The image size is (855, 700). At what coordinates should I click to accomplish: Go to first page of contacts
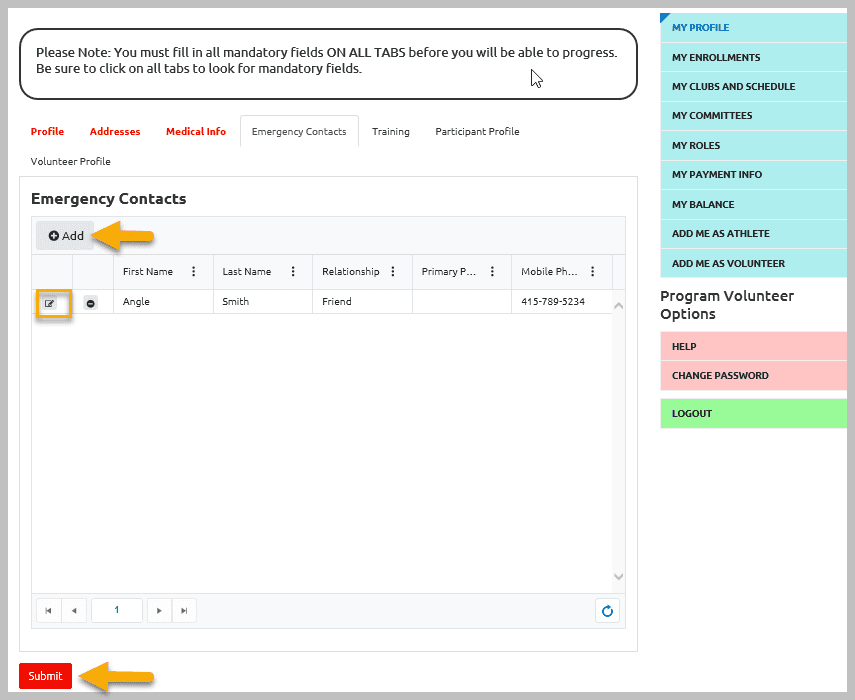tap(49, 611)
